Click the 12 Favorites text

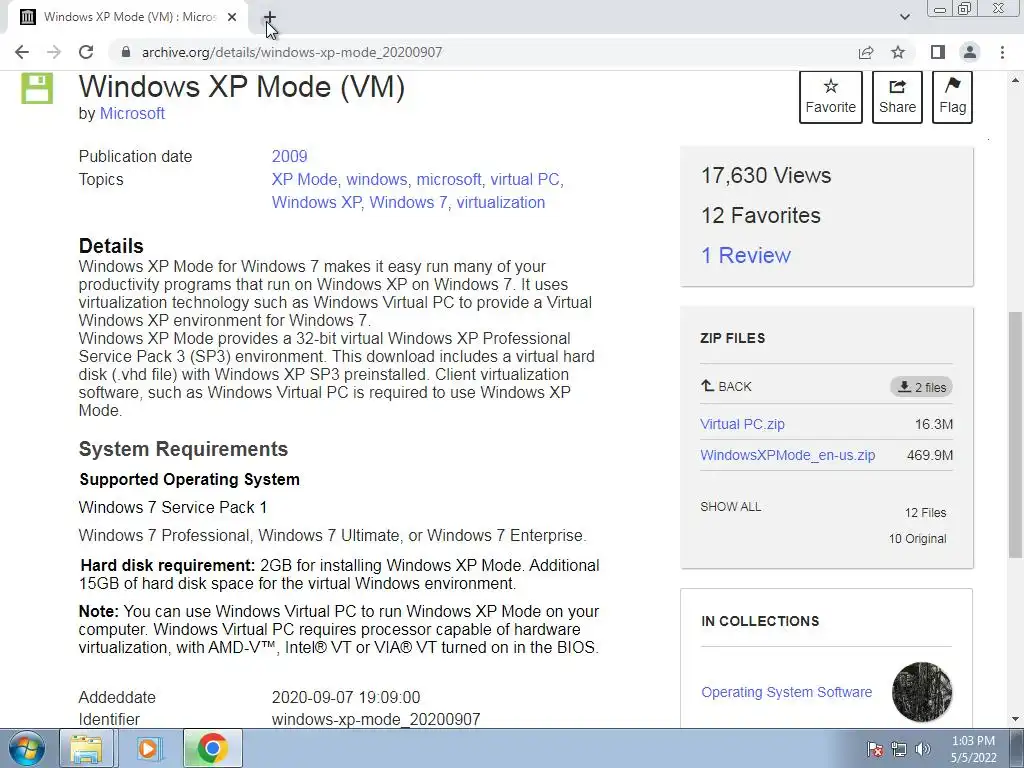click(760, 216)
